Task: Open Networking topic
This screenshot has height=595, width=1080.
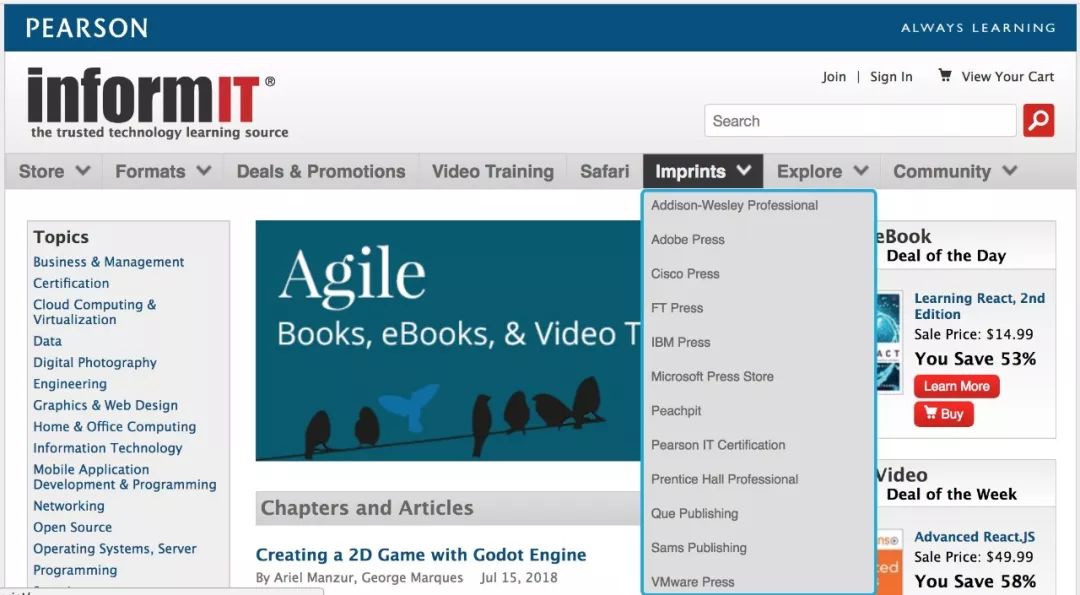Action: [69, 505]
